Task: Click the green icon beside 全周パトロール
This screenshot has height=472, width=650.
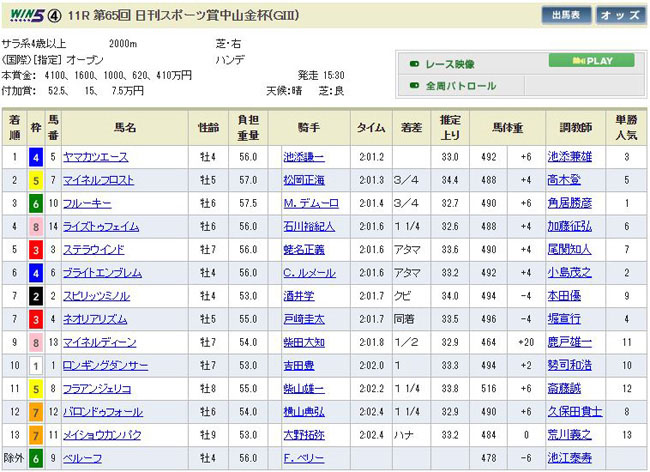Action: tap(414, 86)
